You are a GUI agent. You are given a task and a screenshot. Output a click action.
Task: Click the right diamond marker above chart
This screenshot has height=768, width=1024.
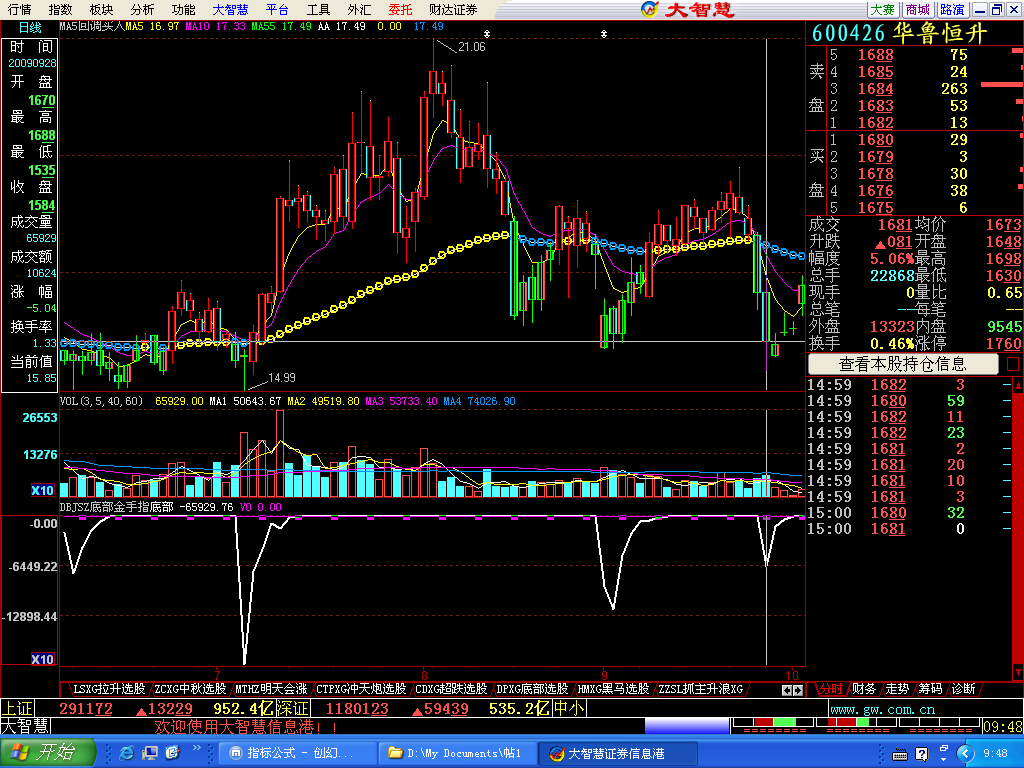coord(604,34)
